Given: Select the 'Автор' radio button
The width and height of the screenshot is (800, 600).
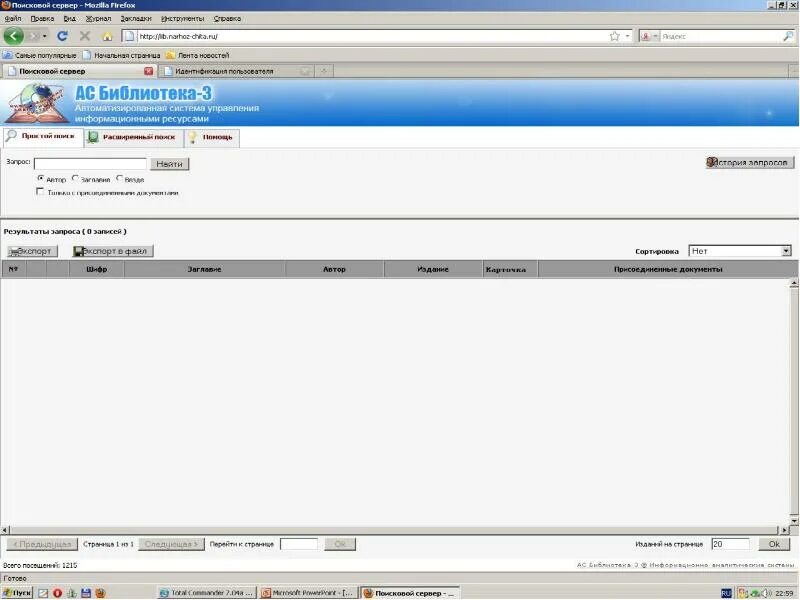Looking at the screenshot, I should click(41, 179).
